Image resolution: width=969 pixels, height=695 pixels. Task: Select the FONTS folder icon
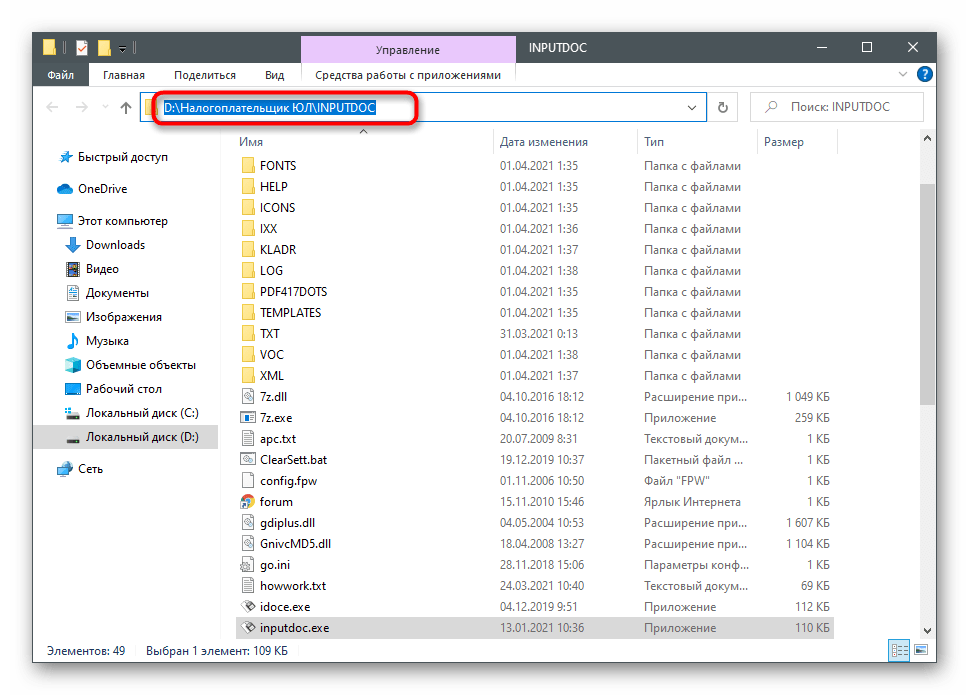click(248, 166)
